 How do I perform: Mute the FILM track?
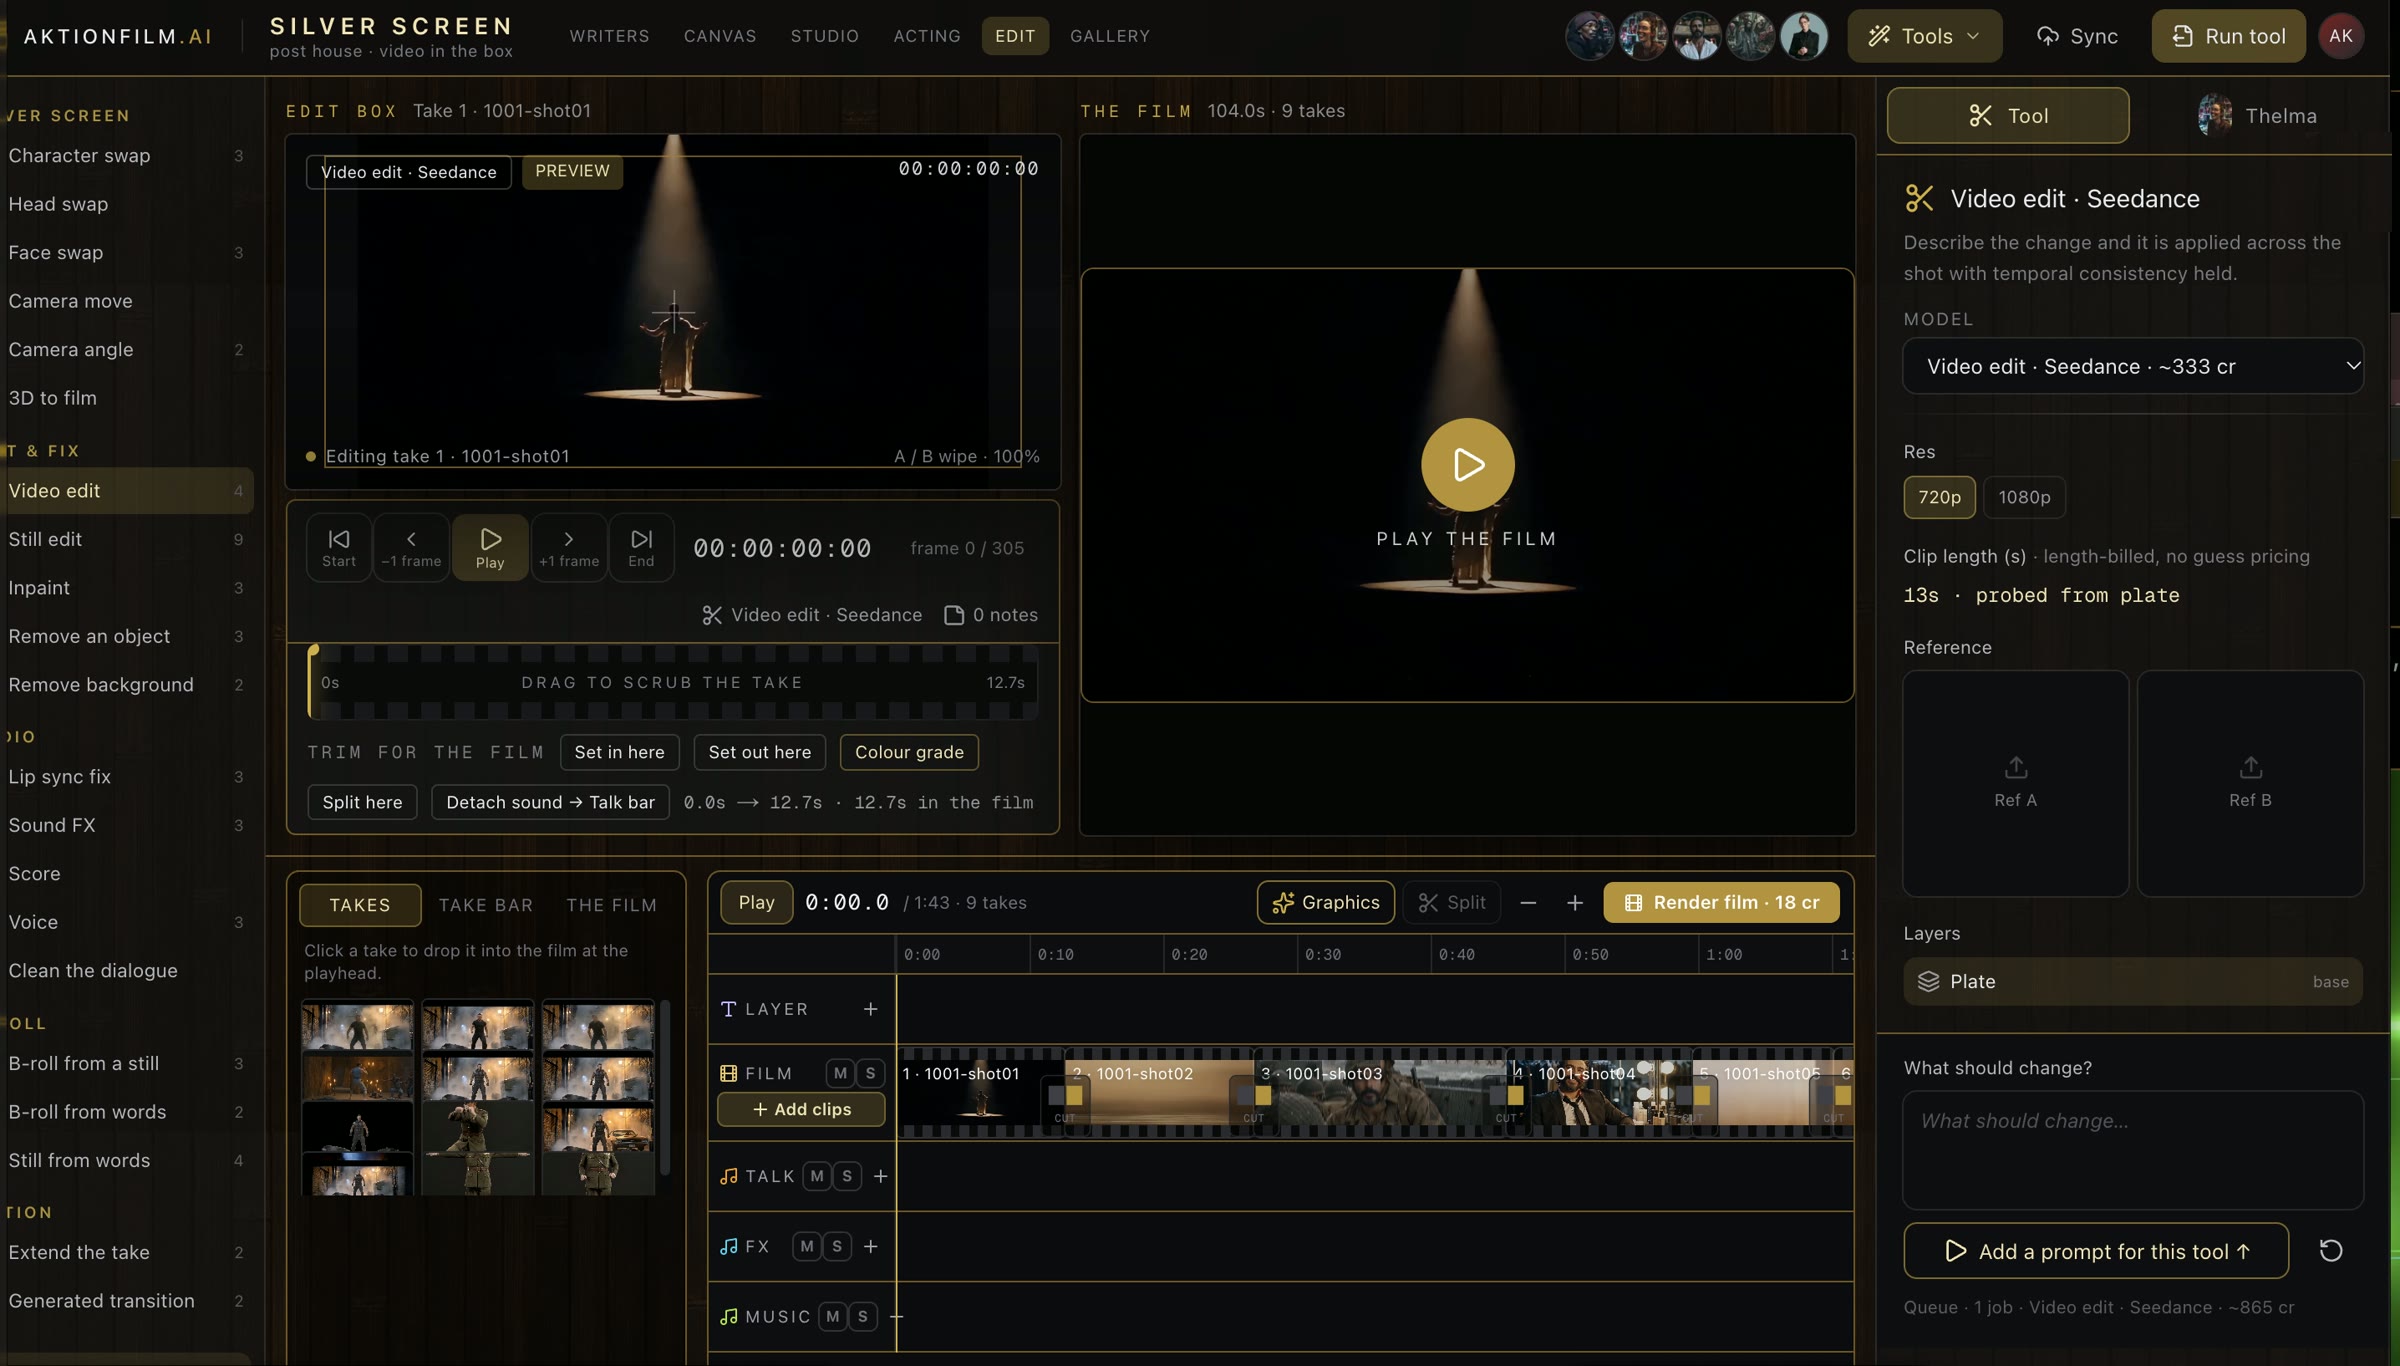pyautogui.click(x=840, y=1073)
